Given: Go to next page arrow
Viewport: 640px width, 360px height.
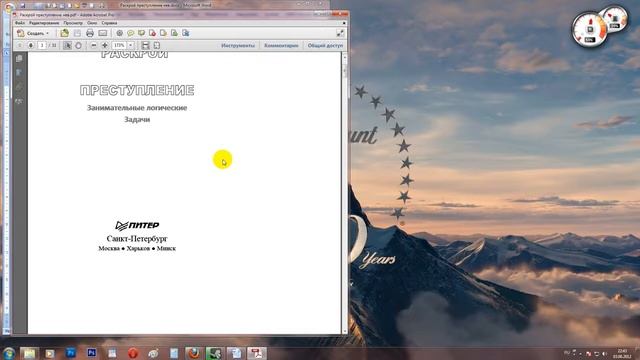Looking at the screenshot, I should click(31, 45).
